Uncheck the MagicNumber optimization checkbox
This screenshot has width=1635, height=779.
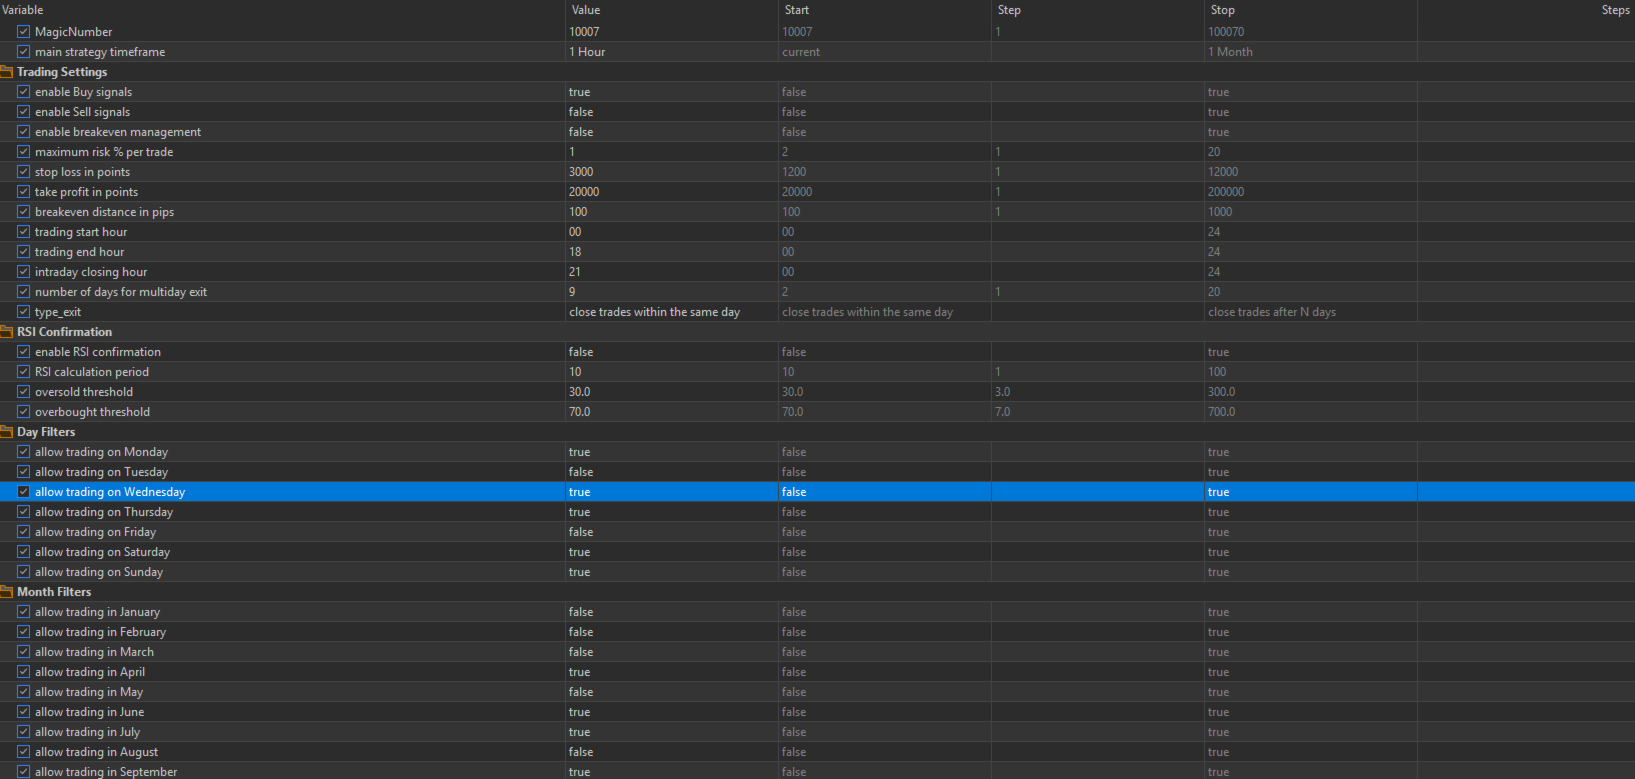[24, 32]
